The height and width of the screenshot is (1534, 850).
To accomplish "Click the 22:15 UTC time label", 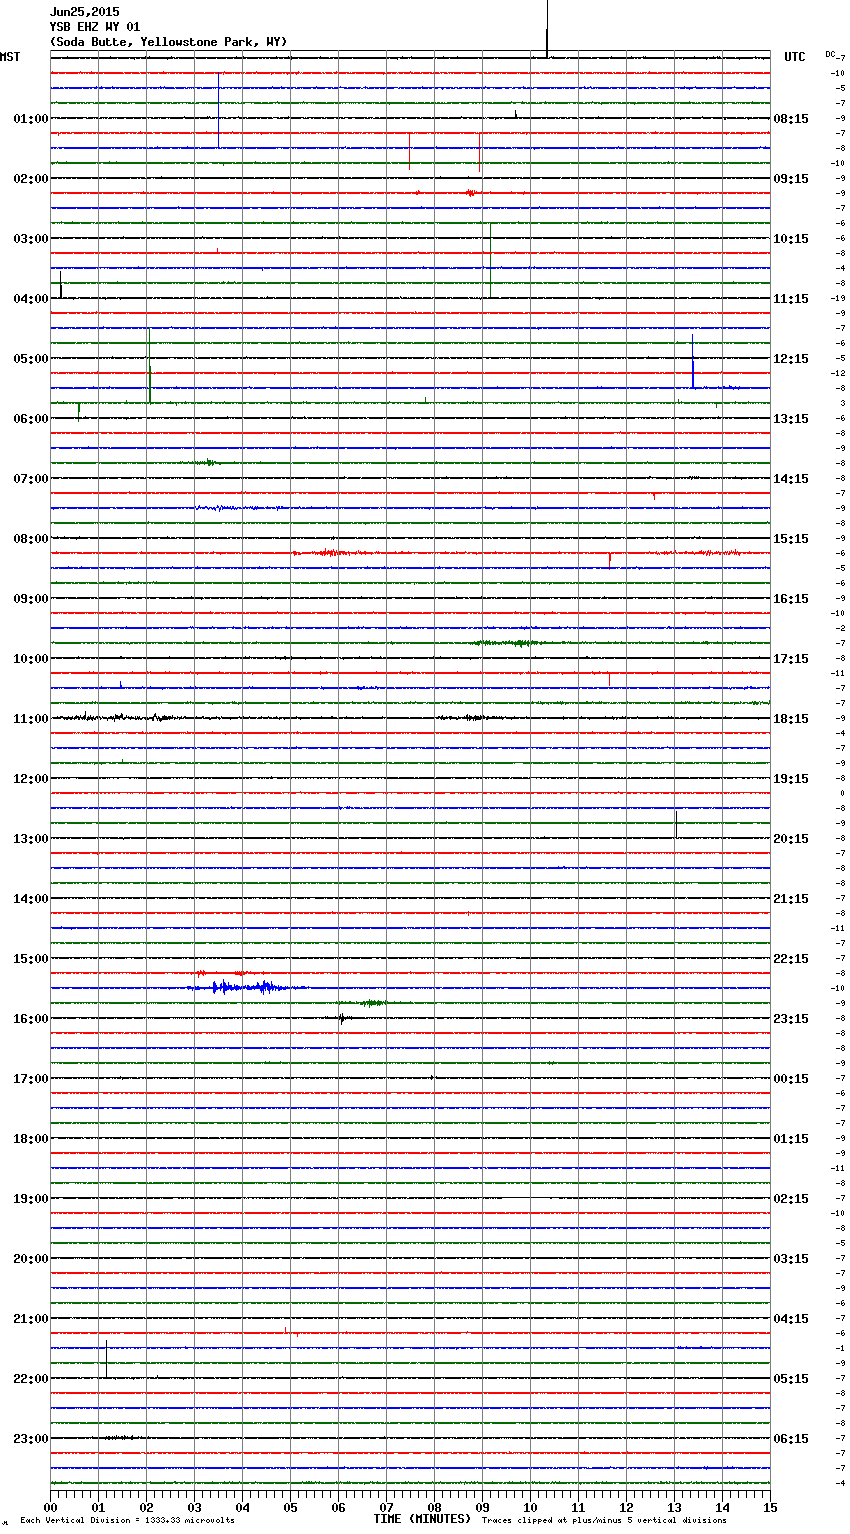I will point(791,959).
